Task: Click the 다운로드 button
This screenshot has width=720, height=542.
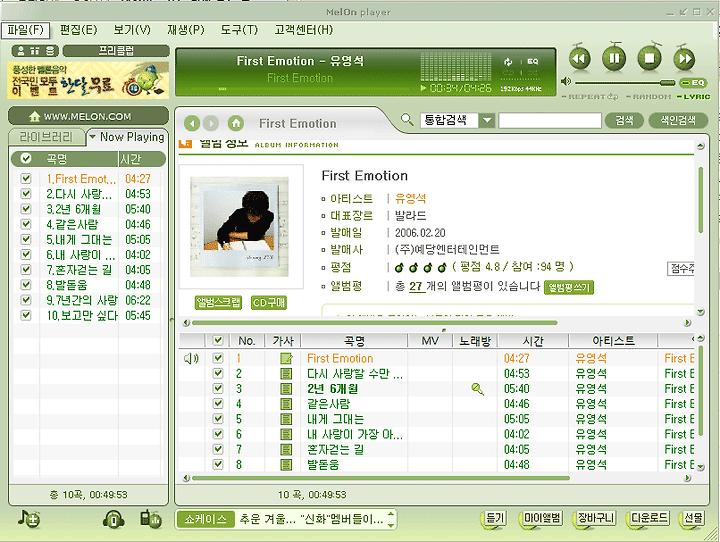Action: pos(648,519)
